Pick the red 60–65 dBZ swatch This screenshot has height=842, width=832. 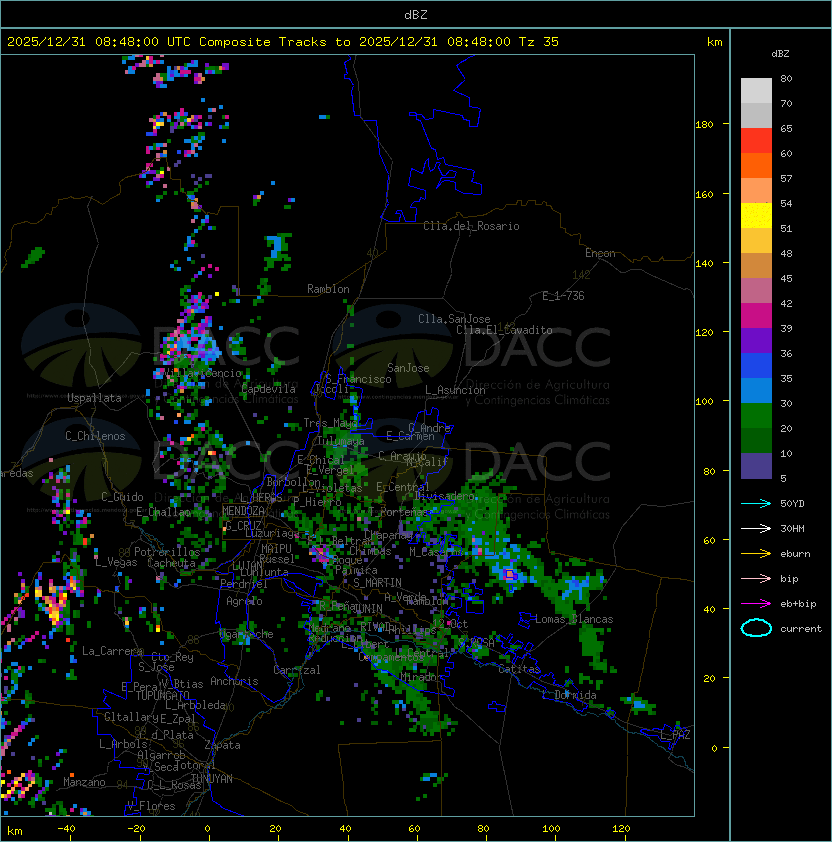tap(756, 141)
